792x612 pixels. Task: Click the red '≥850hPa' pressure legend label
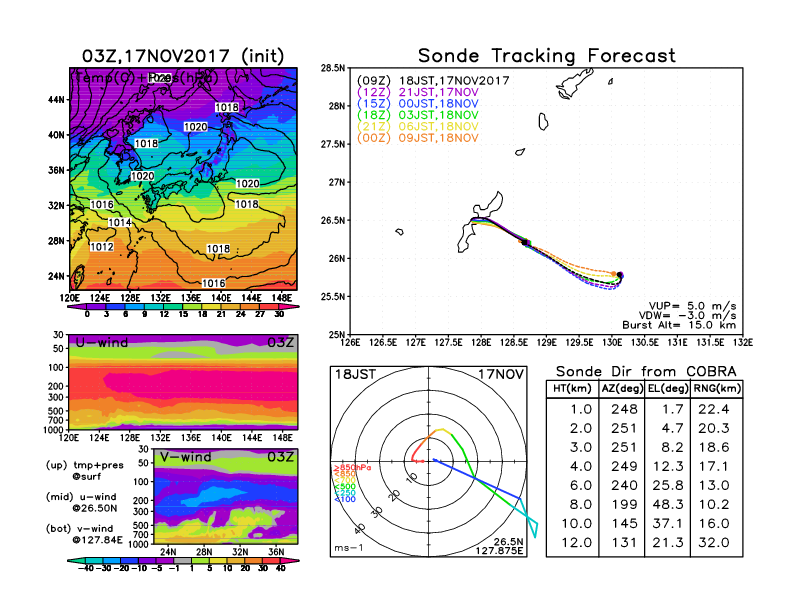click(352, 468)
